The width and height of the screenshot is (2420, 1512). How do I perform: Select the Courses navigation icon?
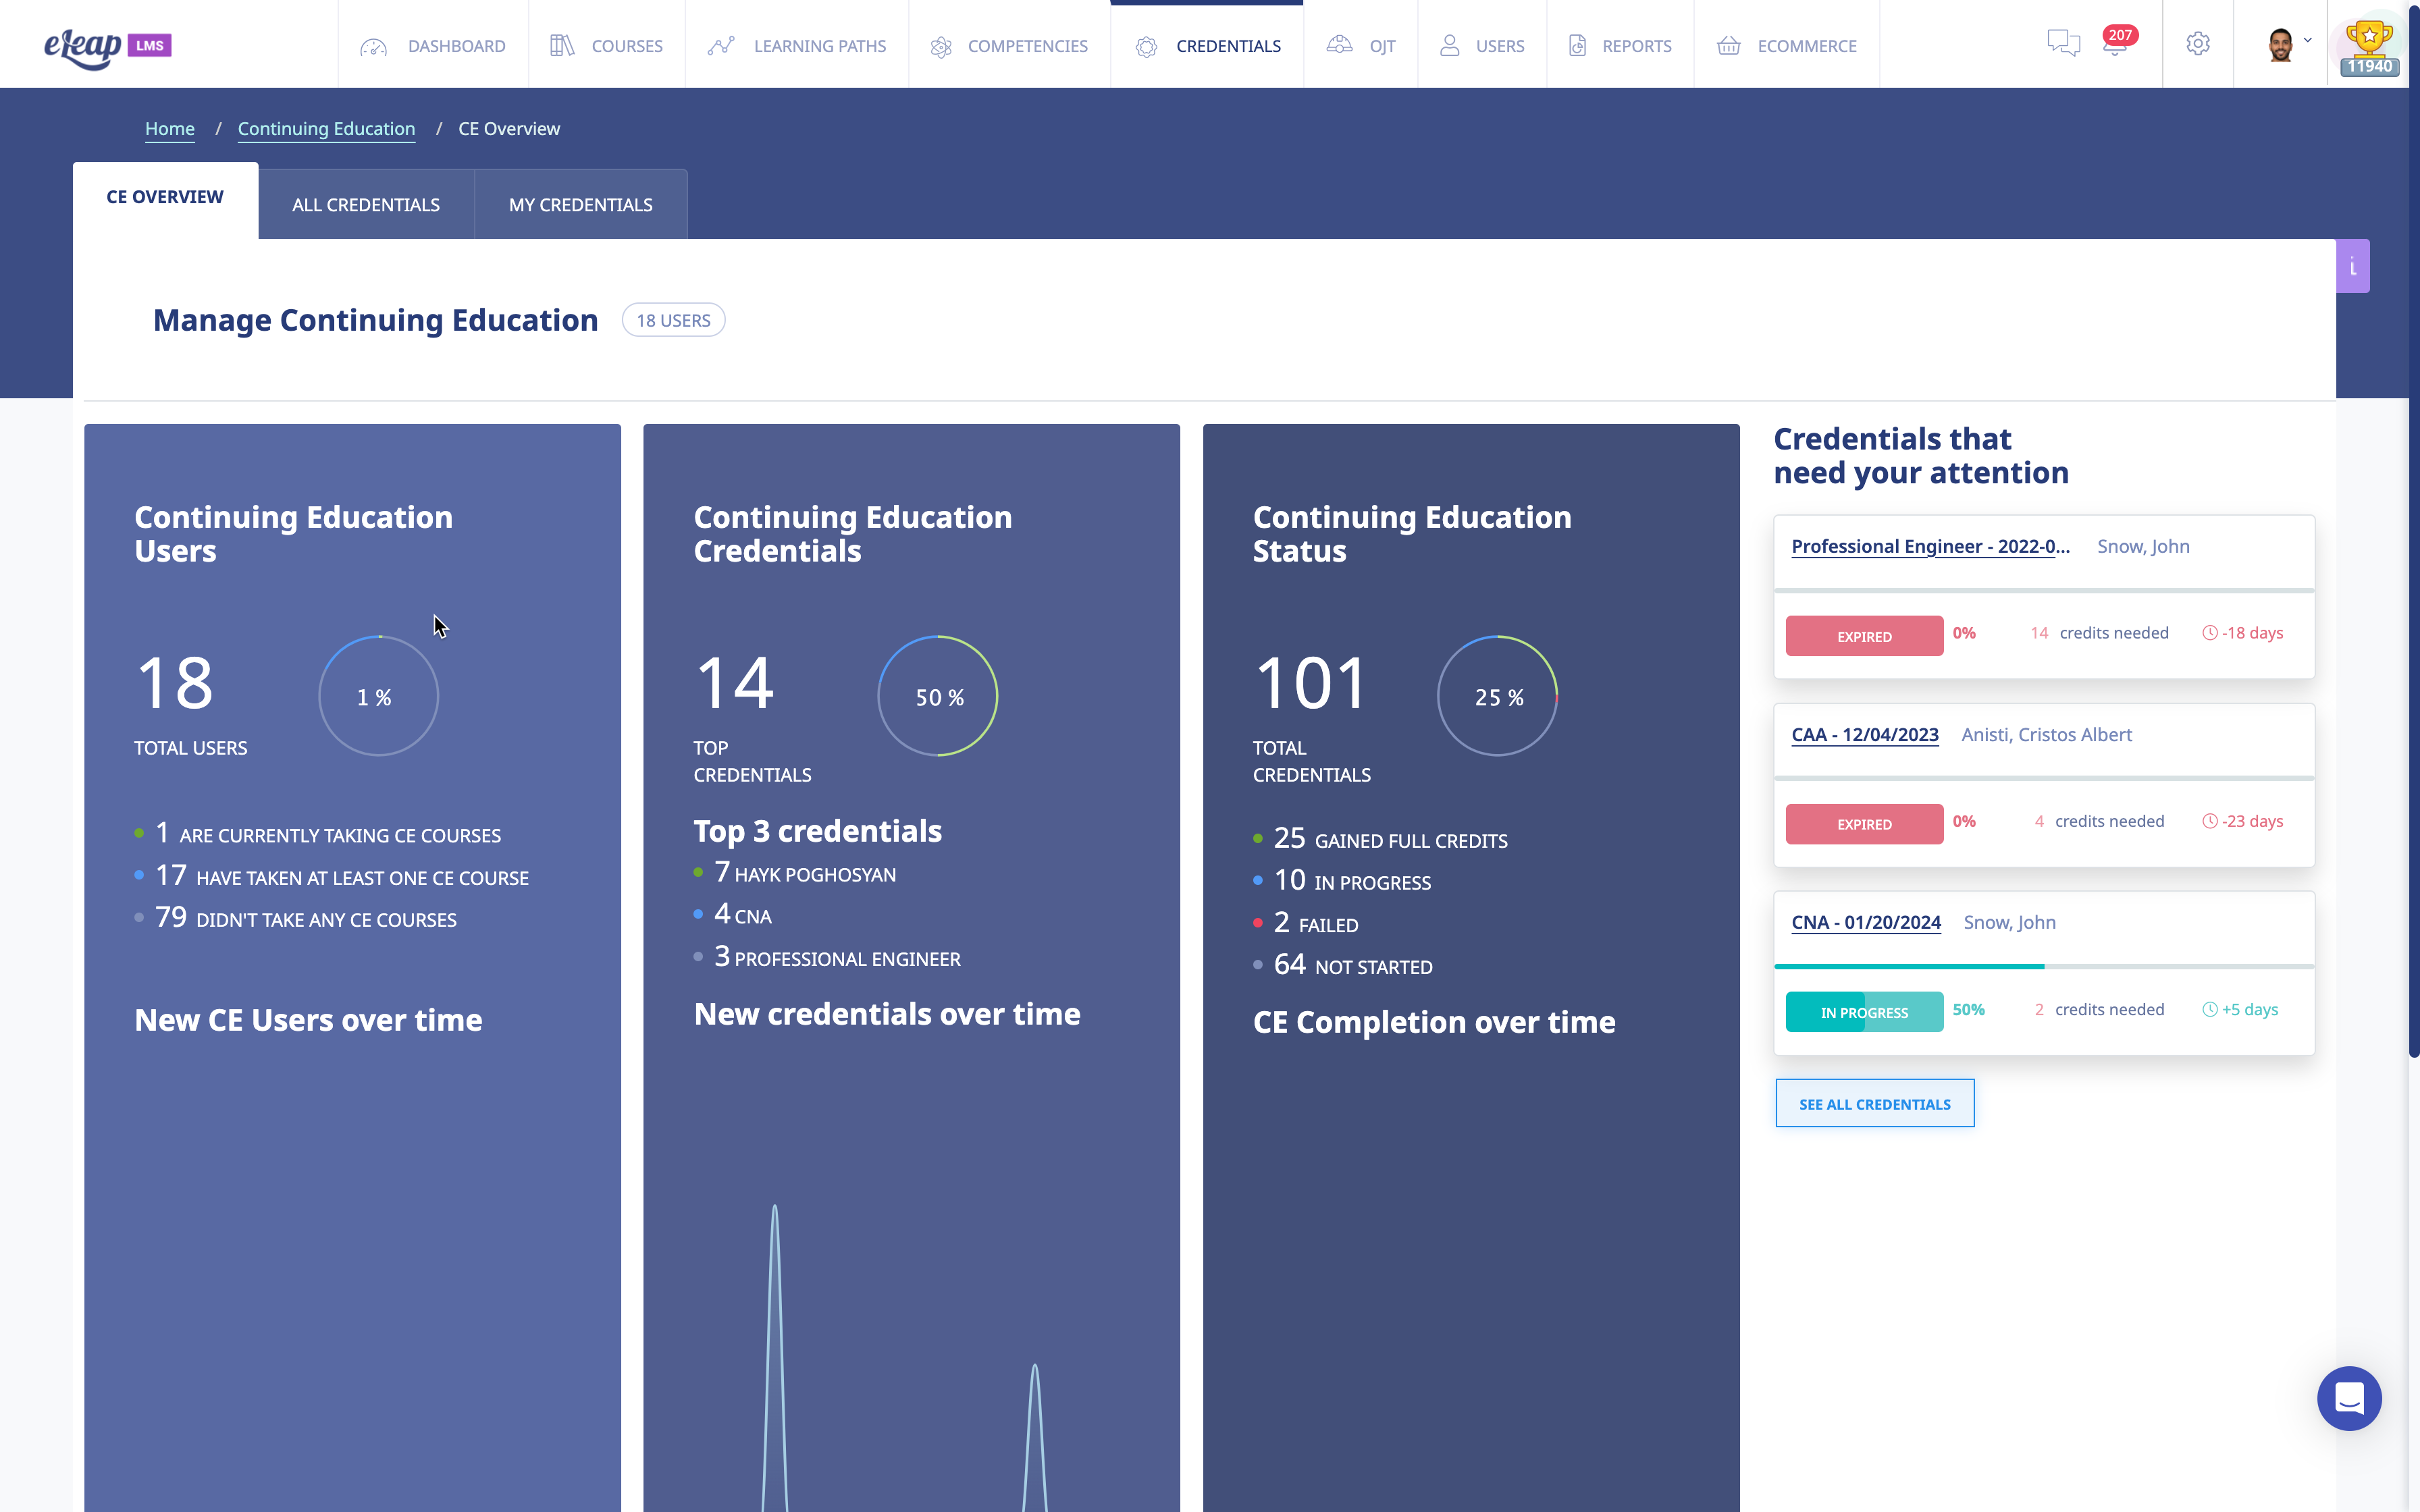point(562,45)
